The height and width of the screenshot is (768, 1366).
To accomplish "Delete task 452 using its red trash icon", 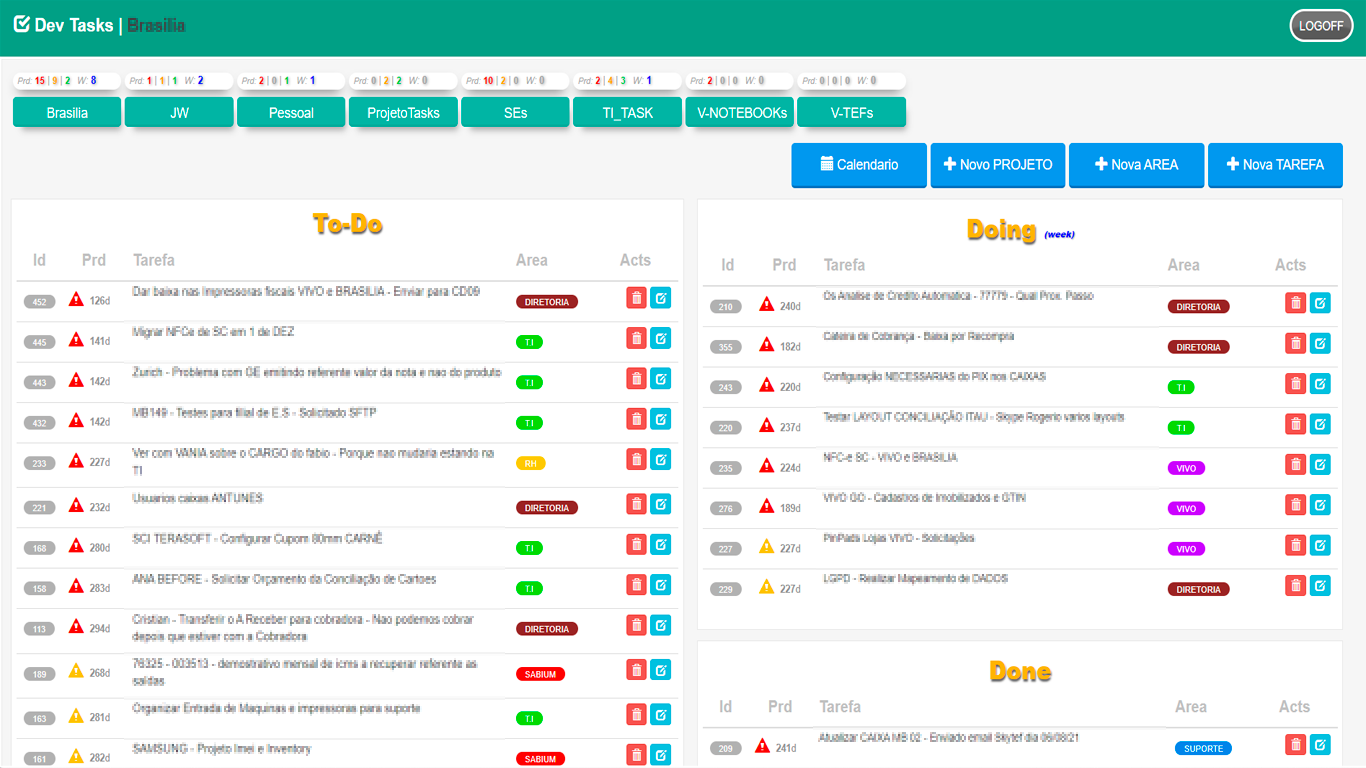I will pos(636,298).
